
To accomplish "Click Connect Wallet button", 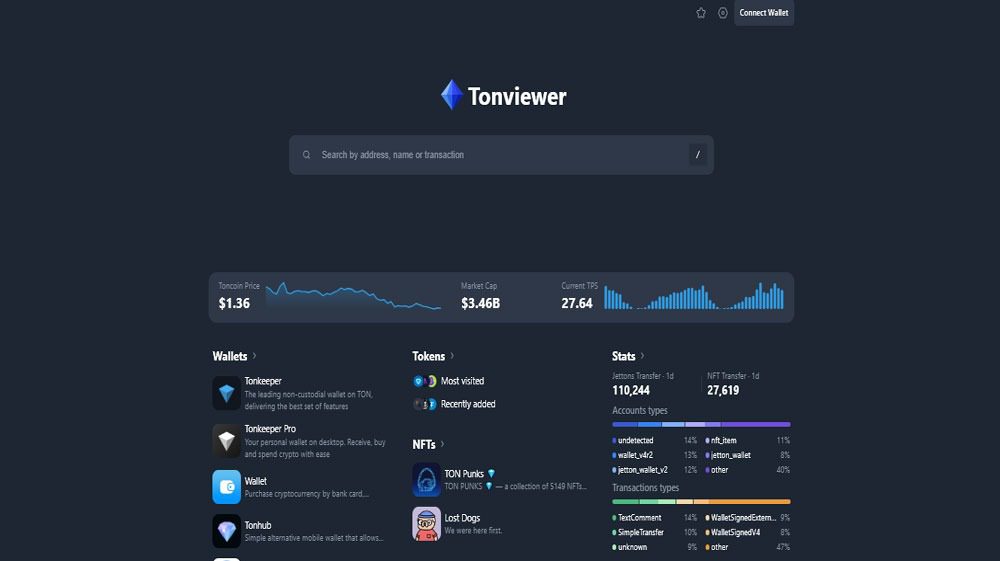I will coord(764,13).
